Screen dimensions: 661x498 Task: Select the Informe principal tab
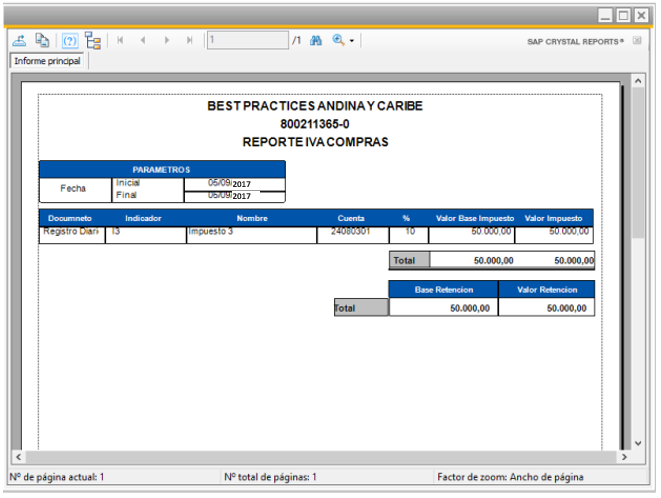point(47,61)
